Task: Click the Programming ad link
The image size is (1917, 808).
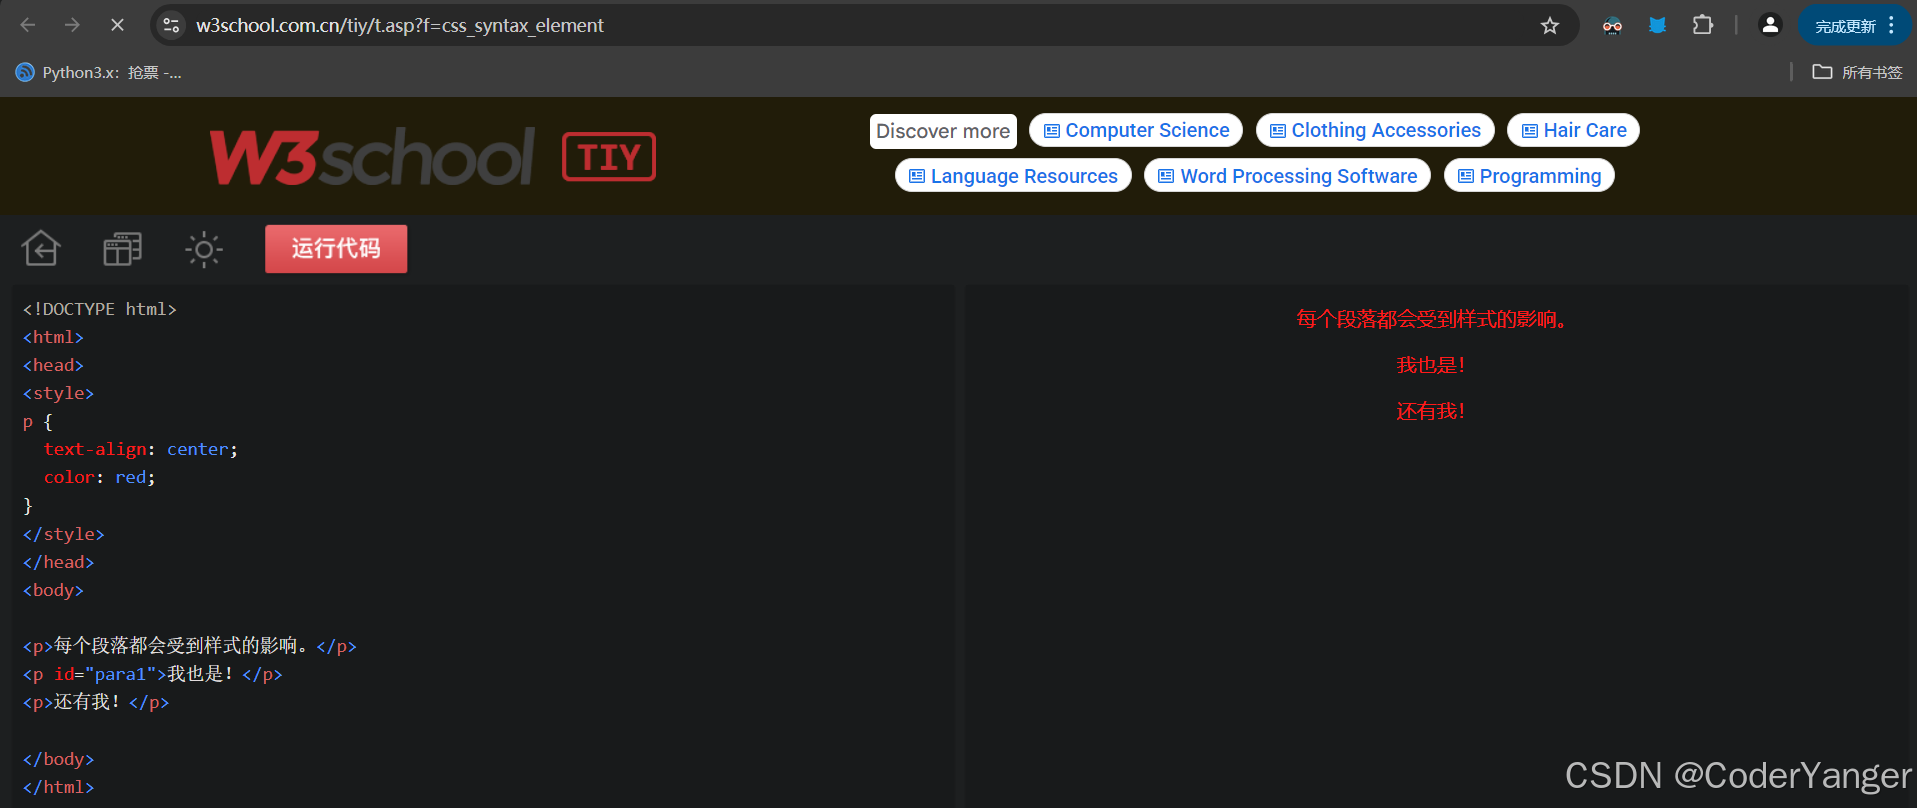Action: coord(1529,176)
